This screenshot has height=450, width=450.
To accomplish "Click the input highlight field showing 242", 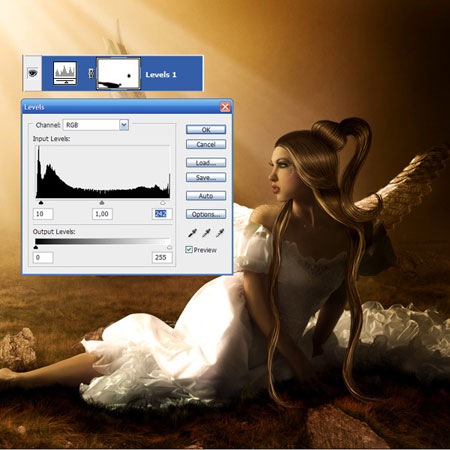I will click(x=162, y=214).
